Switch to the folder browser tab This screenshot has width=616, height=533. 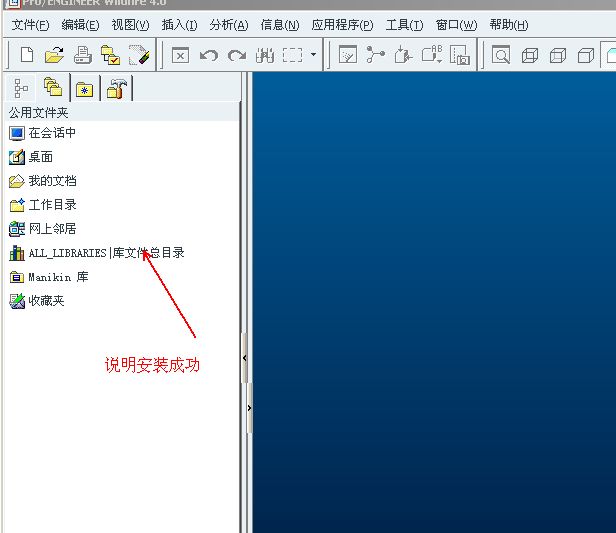pyautogui.click(x=53, y=87)
